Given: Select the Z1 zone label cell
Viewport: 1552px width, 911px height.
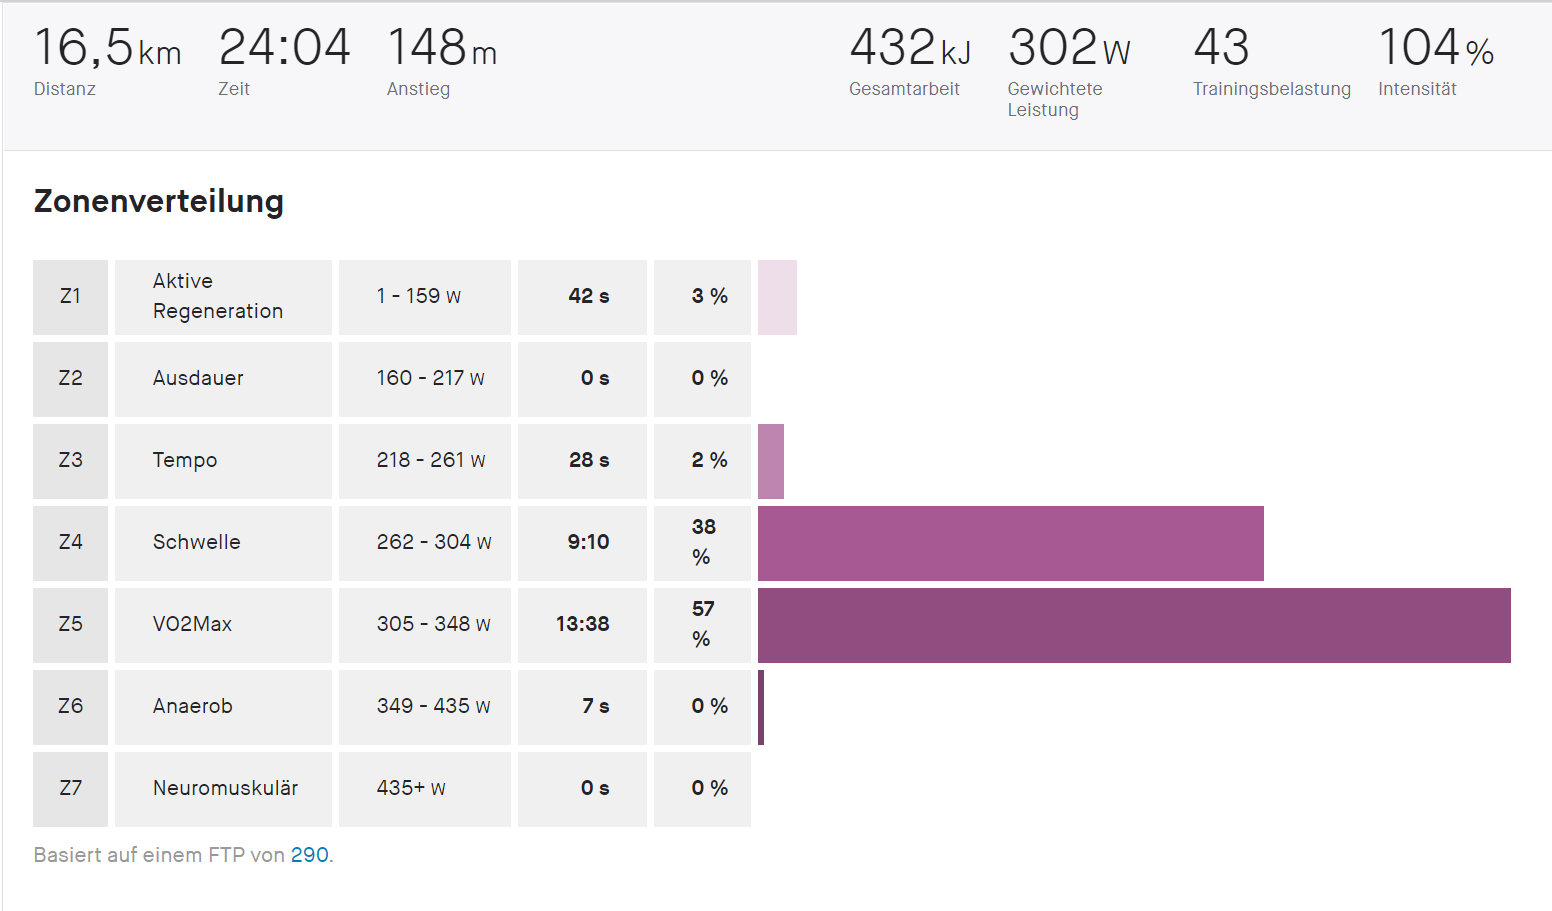Looking at the screenshot, I should click(x=70, y=297).
